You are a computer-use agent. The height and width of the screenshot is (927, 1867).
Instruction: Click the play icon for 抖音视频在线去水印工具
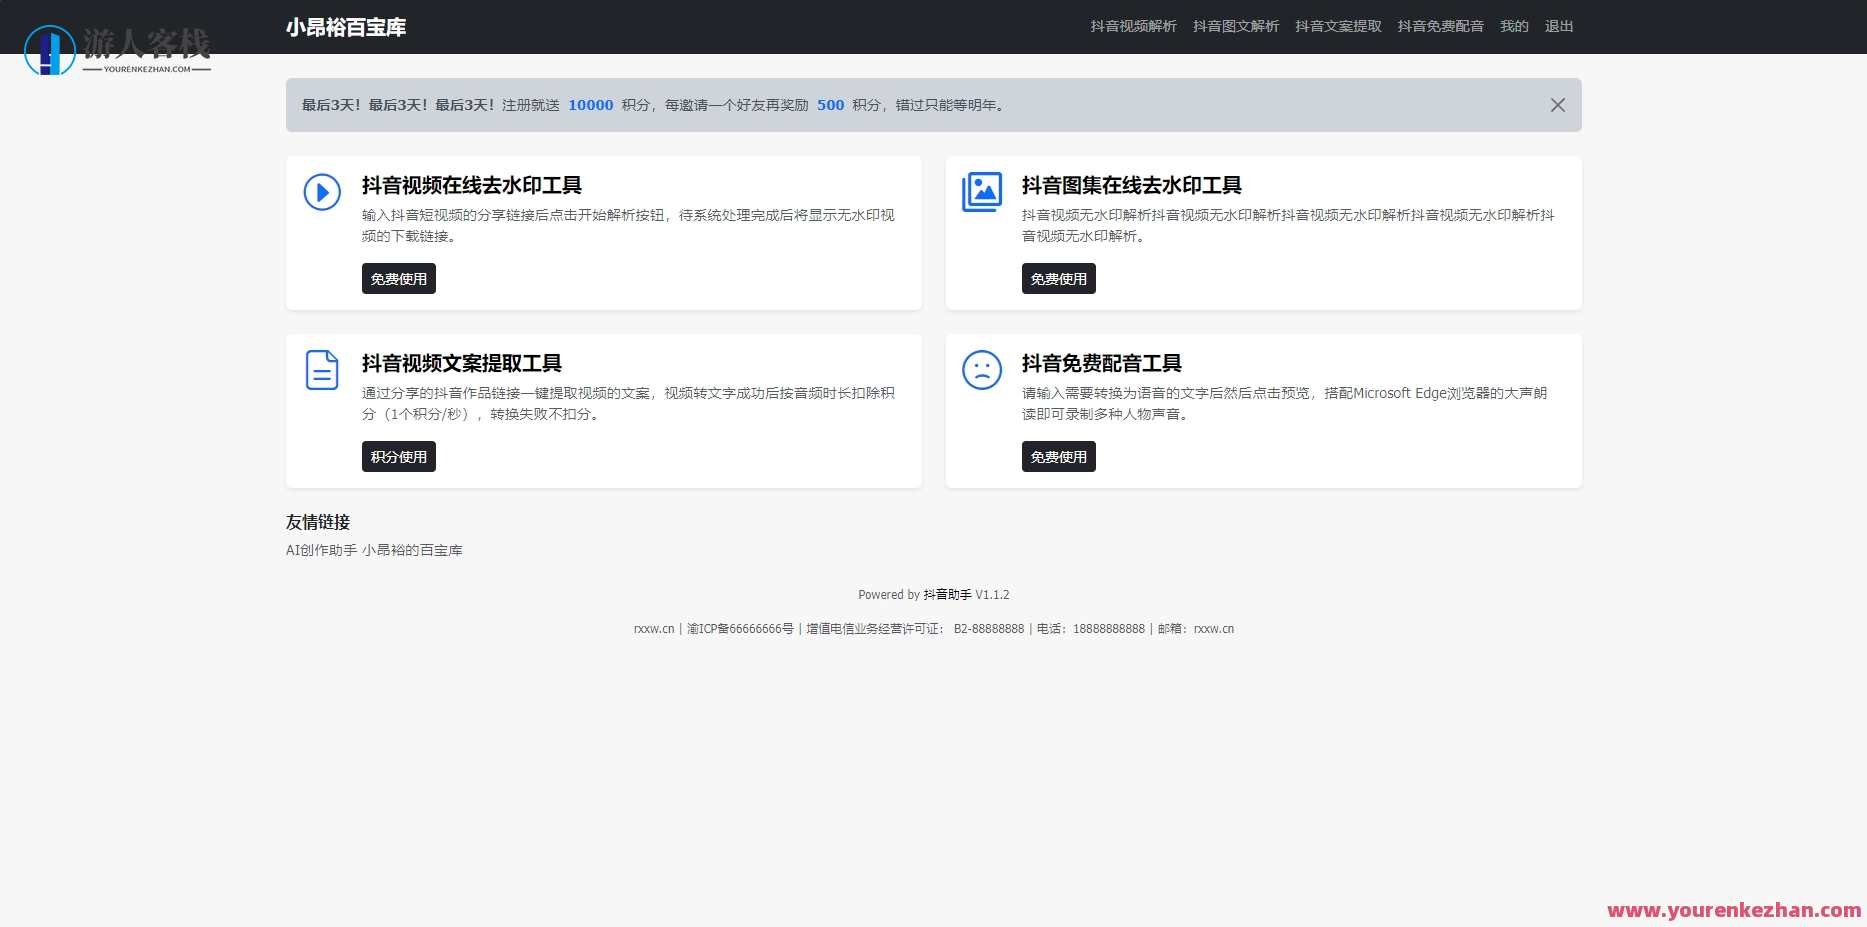[x=320, y=192]
